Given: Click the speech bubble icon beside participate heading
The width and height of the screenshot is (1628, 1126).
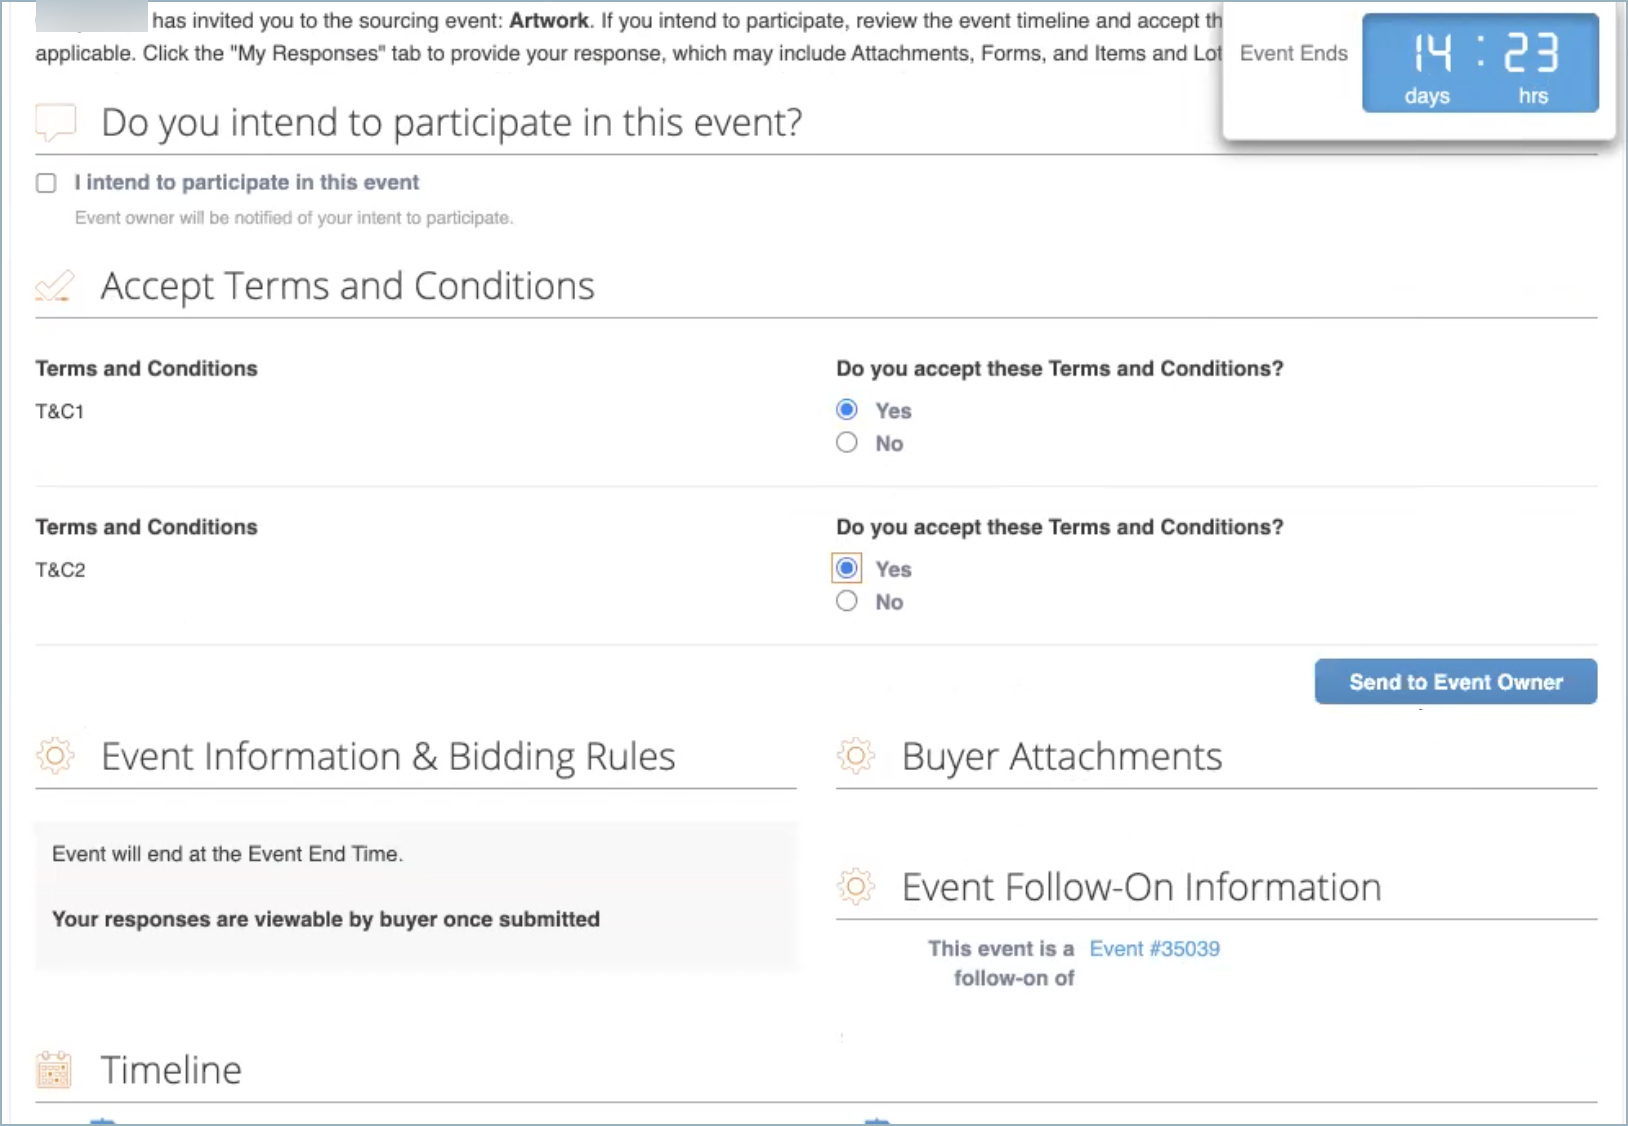Looking at the screenshot, I should 56,122.
